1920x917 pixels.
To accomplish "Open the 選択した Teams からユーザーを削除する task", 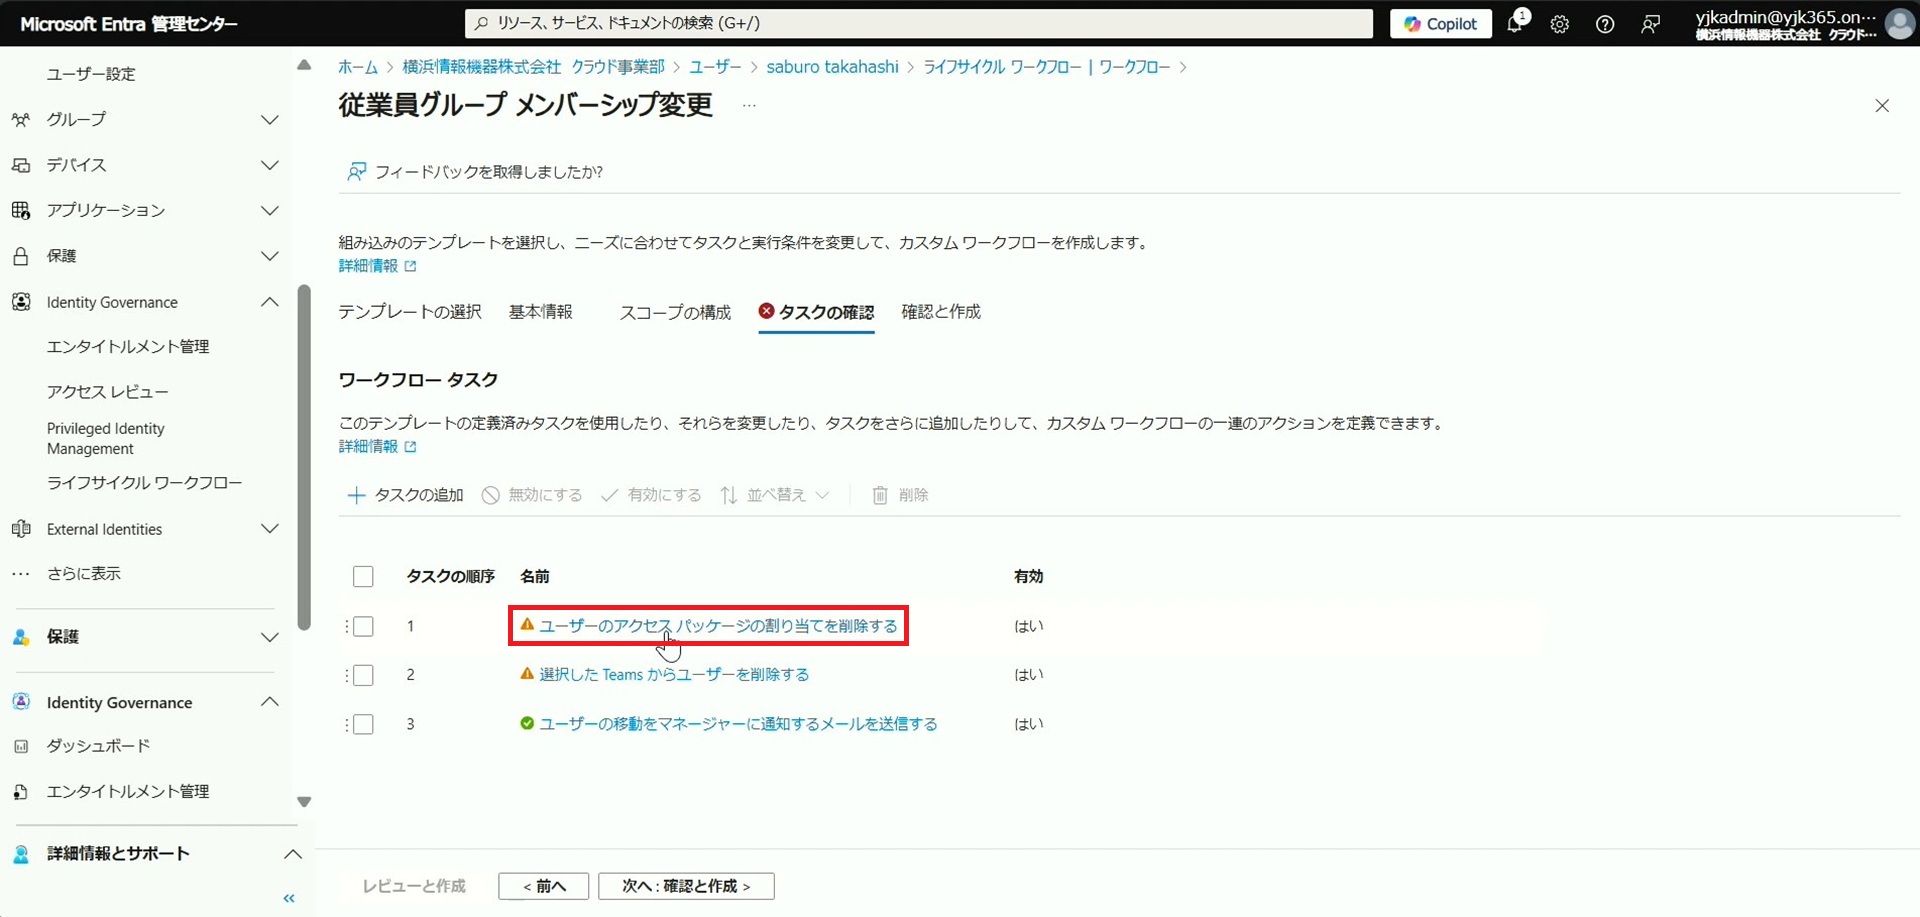I will 674,675.
